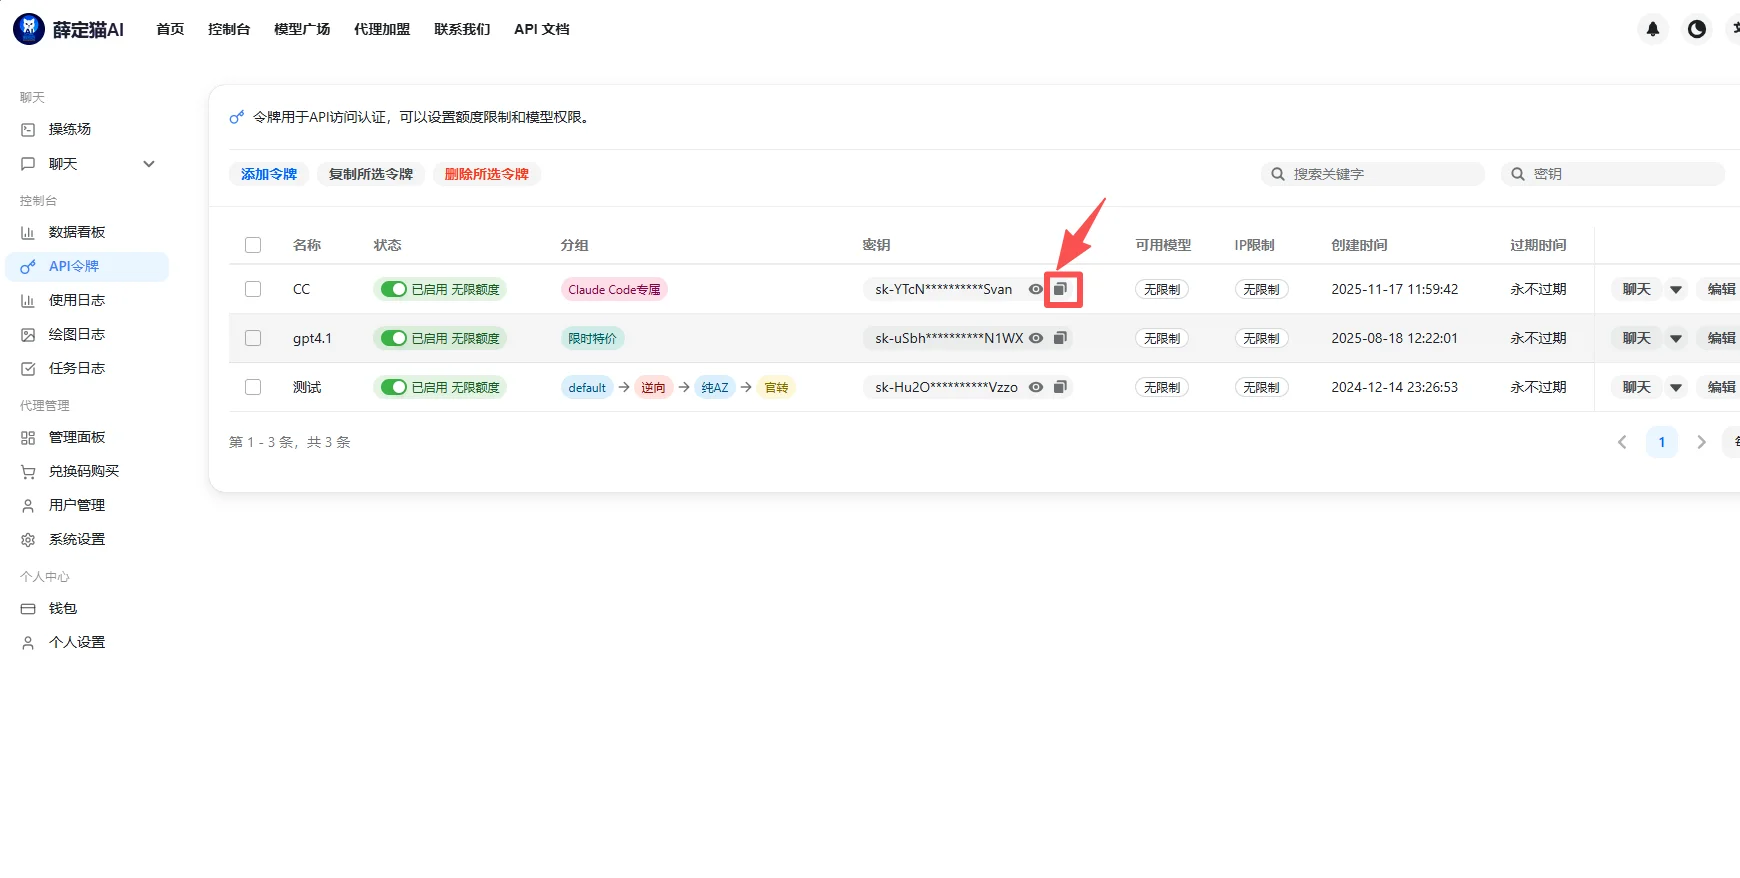Open the CC row 聊天 dropdown arrow
Screen dimensions: 1740x878
[1676, 289]
